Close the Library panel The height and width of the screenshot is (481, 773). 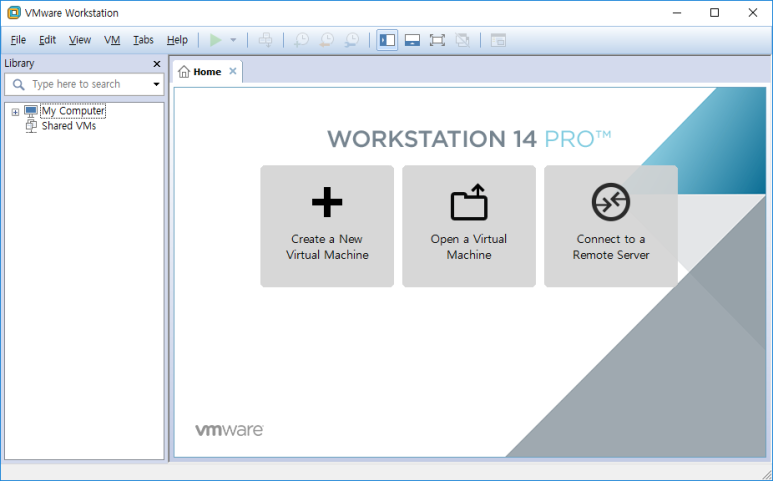(157, 64)
